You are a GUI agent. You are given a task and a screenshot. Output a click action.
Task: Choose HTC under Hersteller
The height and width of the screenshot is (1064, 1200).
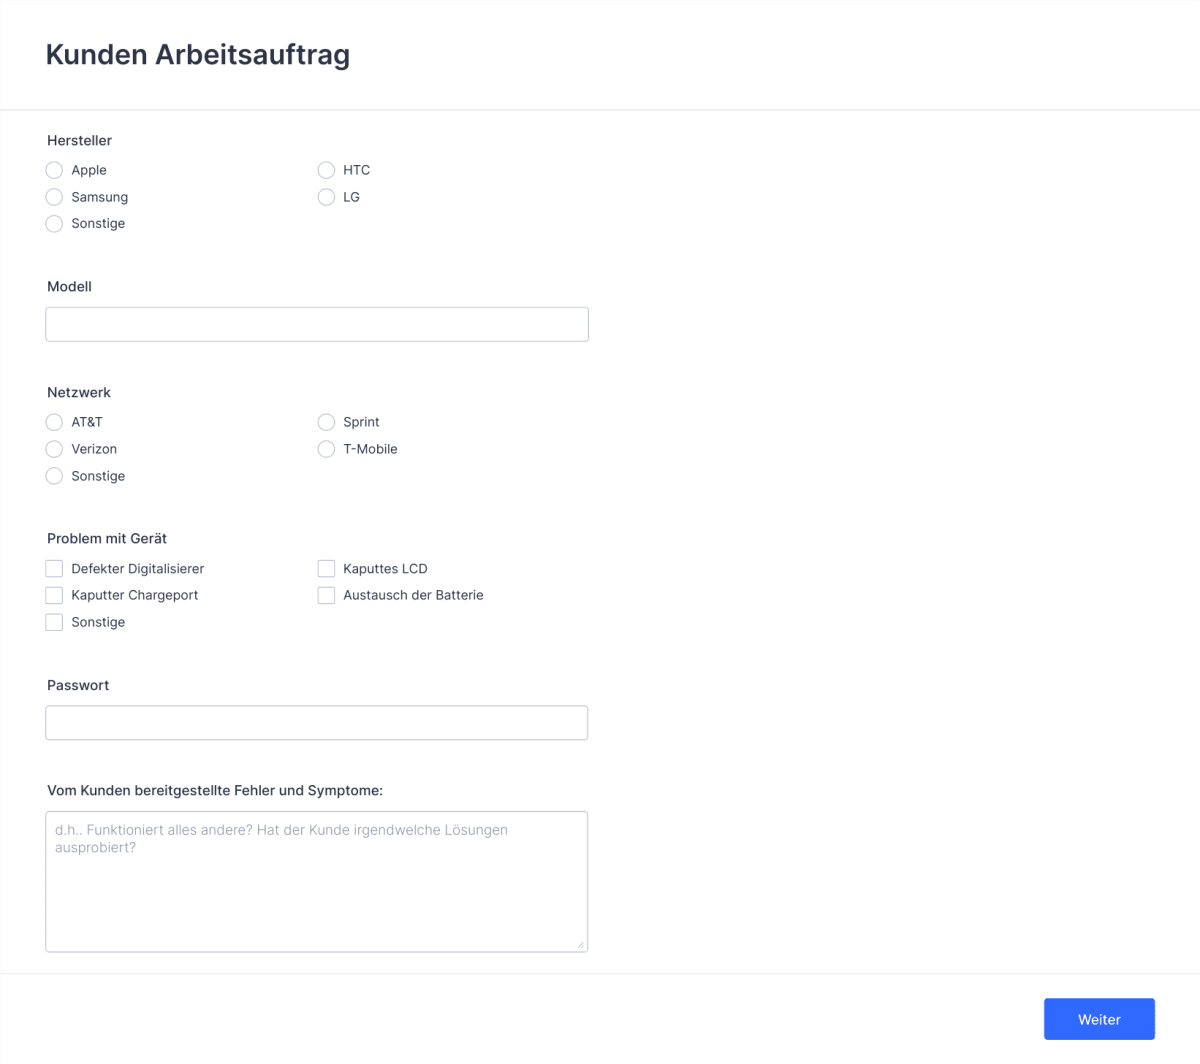(326, 170)
